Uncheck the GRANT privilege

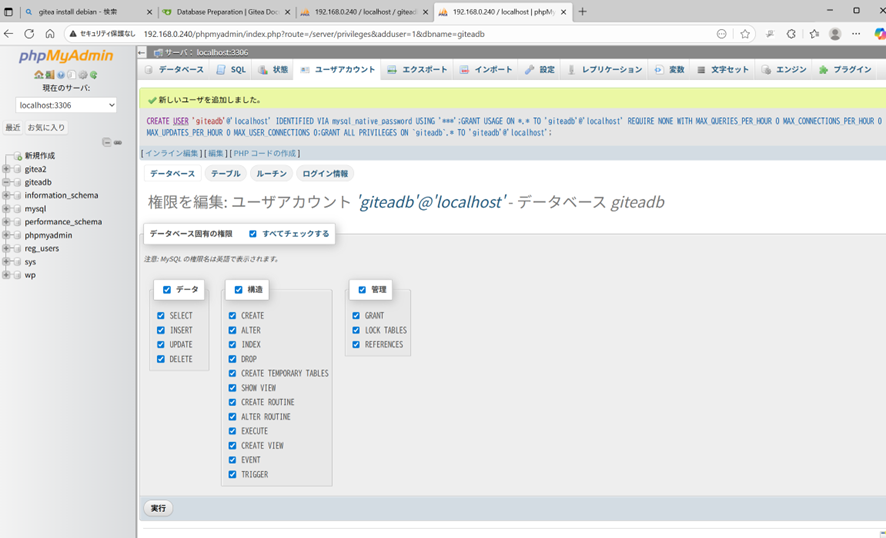[x=356, y=316]
